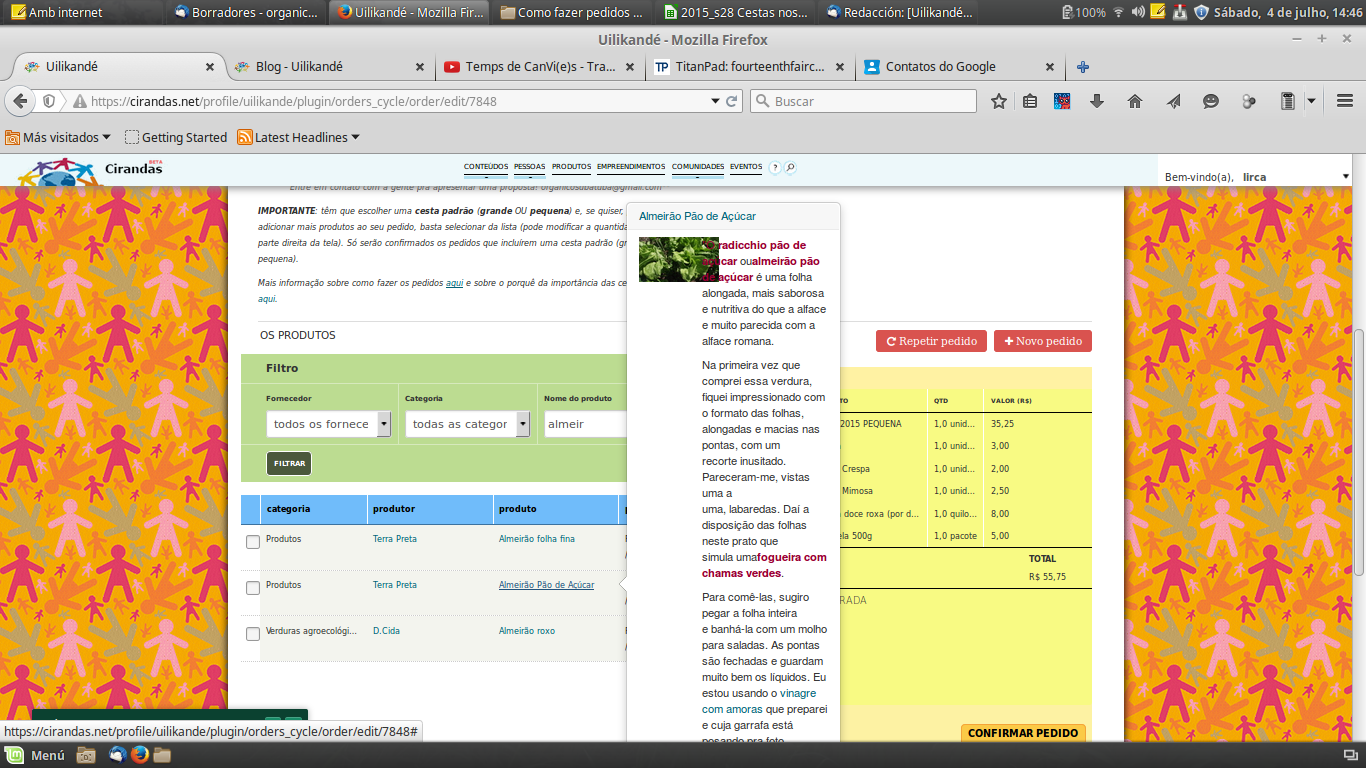
Task: Click the search magnifier in Cirandas header
Action: pos(790,167)
